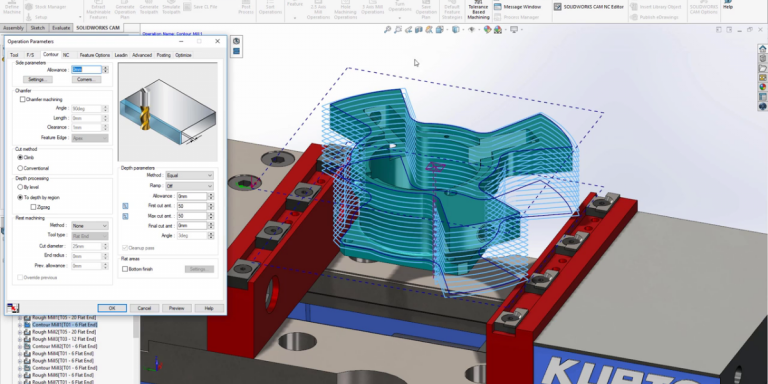Open Rest machining Method dropdown
This screenshot has width=768, height=384.
[90, 225]
